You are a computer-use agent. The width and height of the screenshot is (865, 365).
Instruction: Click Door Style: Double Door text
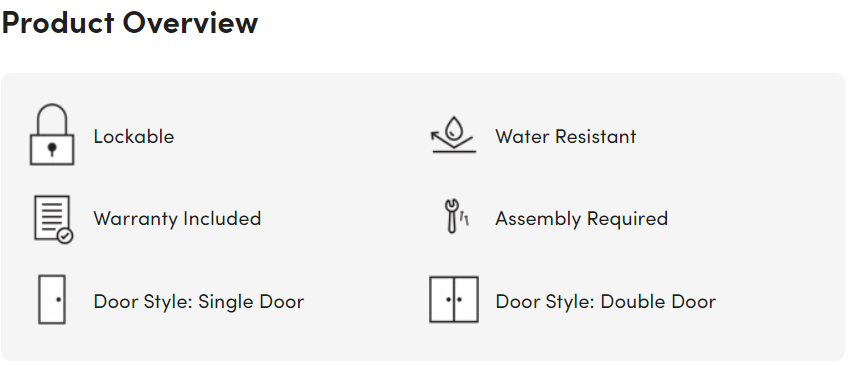click(605, 302)
